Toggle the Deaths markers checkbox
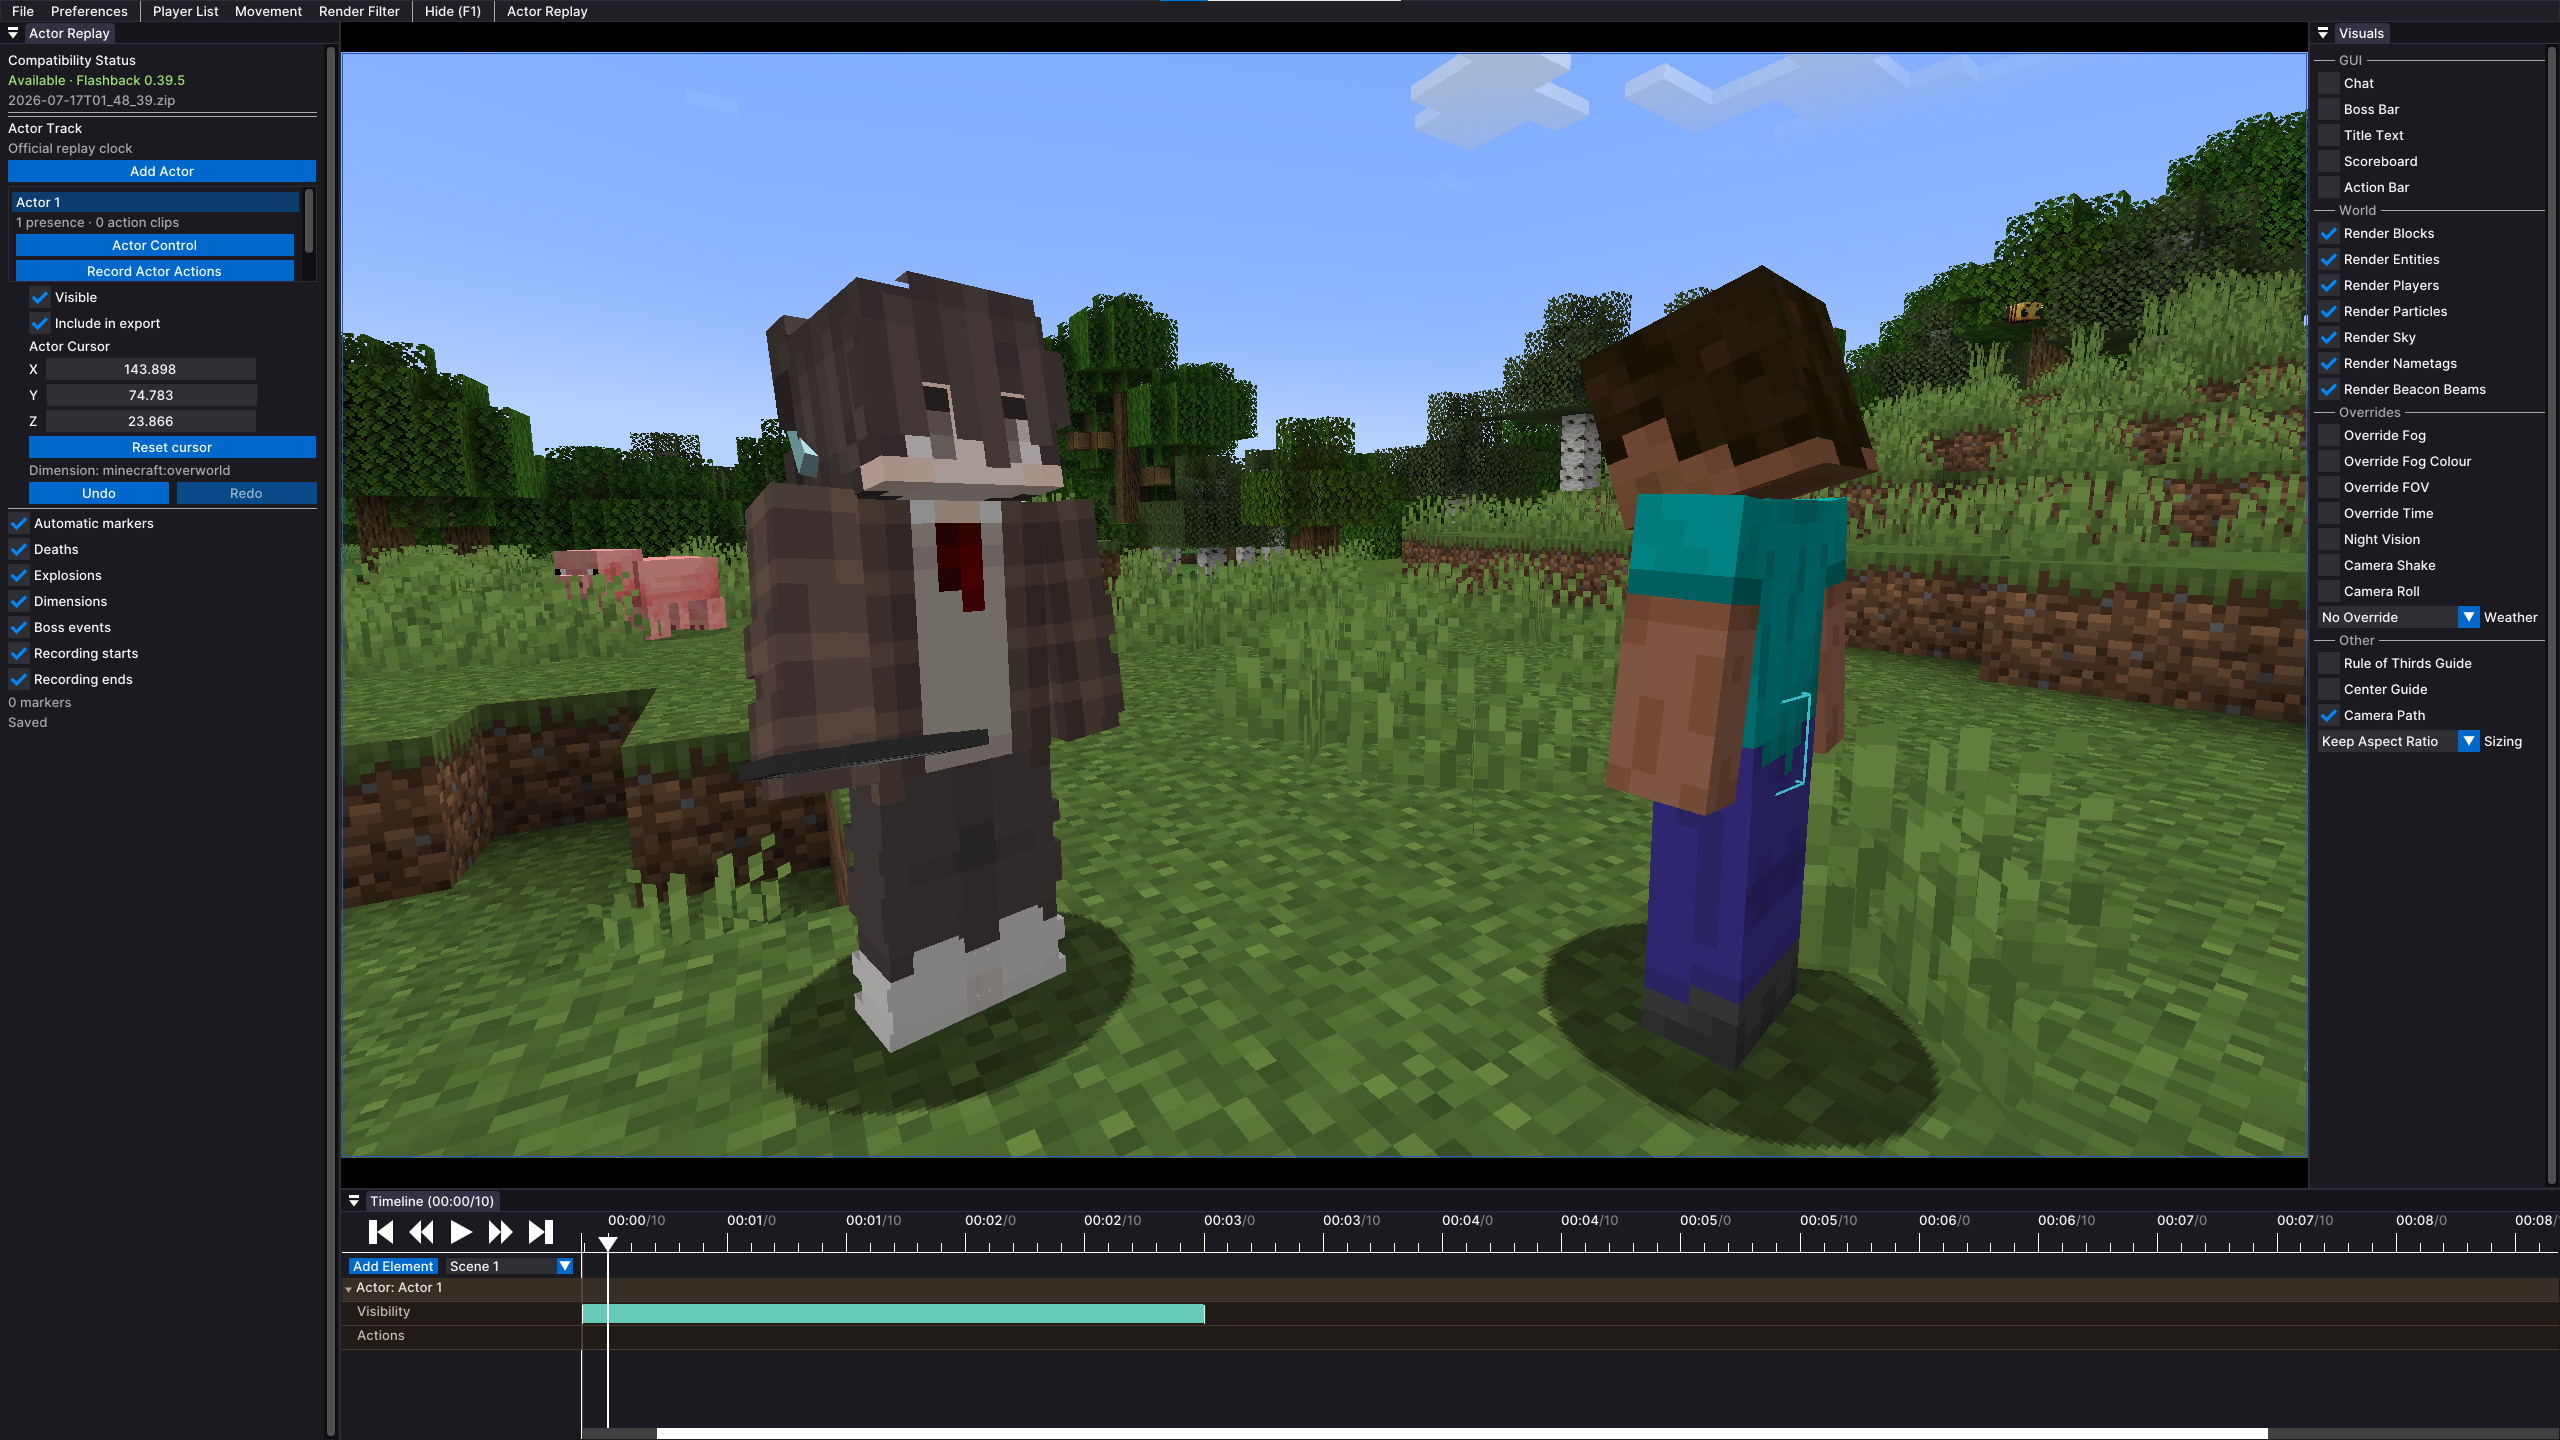Screen dimensions: 2560x1440 click(x=19, y=549)
